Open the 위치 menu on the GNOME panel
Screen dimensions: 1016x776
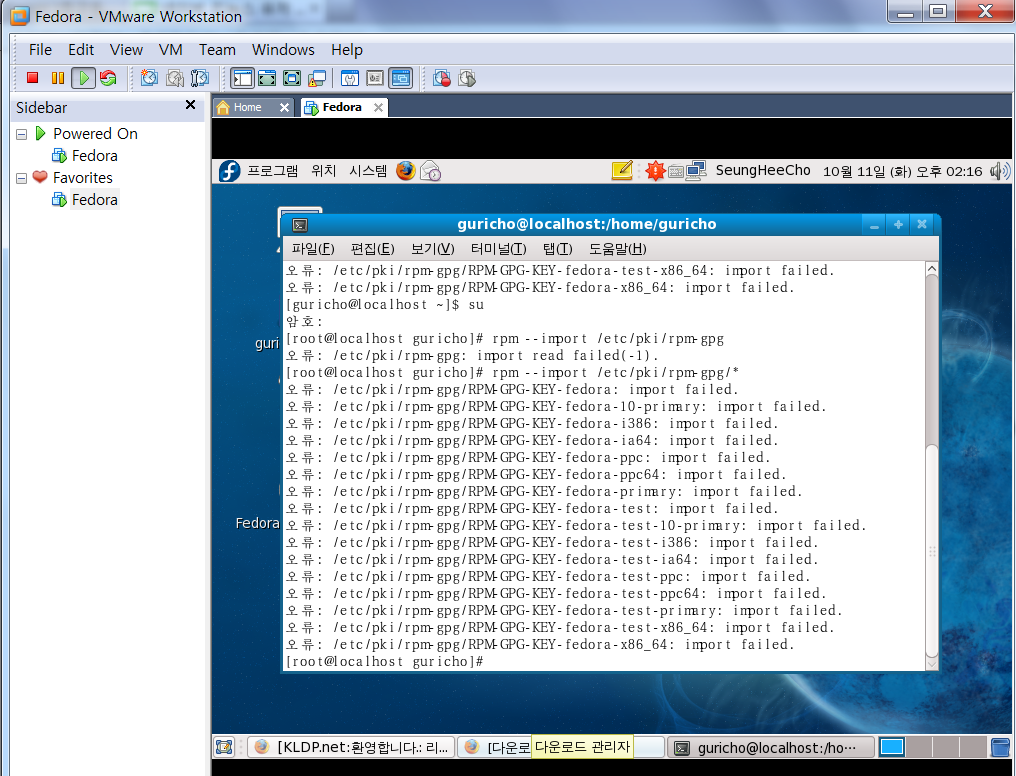pyautogui.click(x=323, y=171)
